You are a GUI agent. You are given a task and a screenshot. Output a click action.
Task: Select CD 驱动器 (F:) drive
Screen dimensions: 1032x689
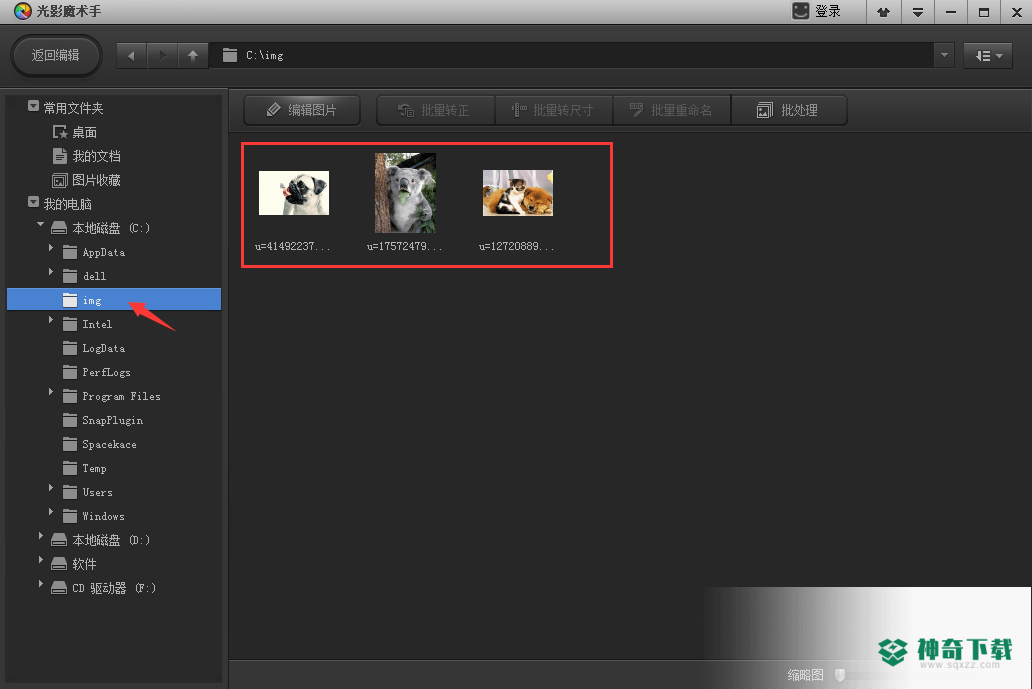click(103, 588)
